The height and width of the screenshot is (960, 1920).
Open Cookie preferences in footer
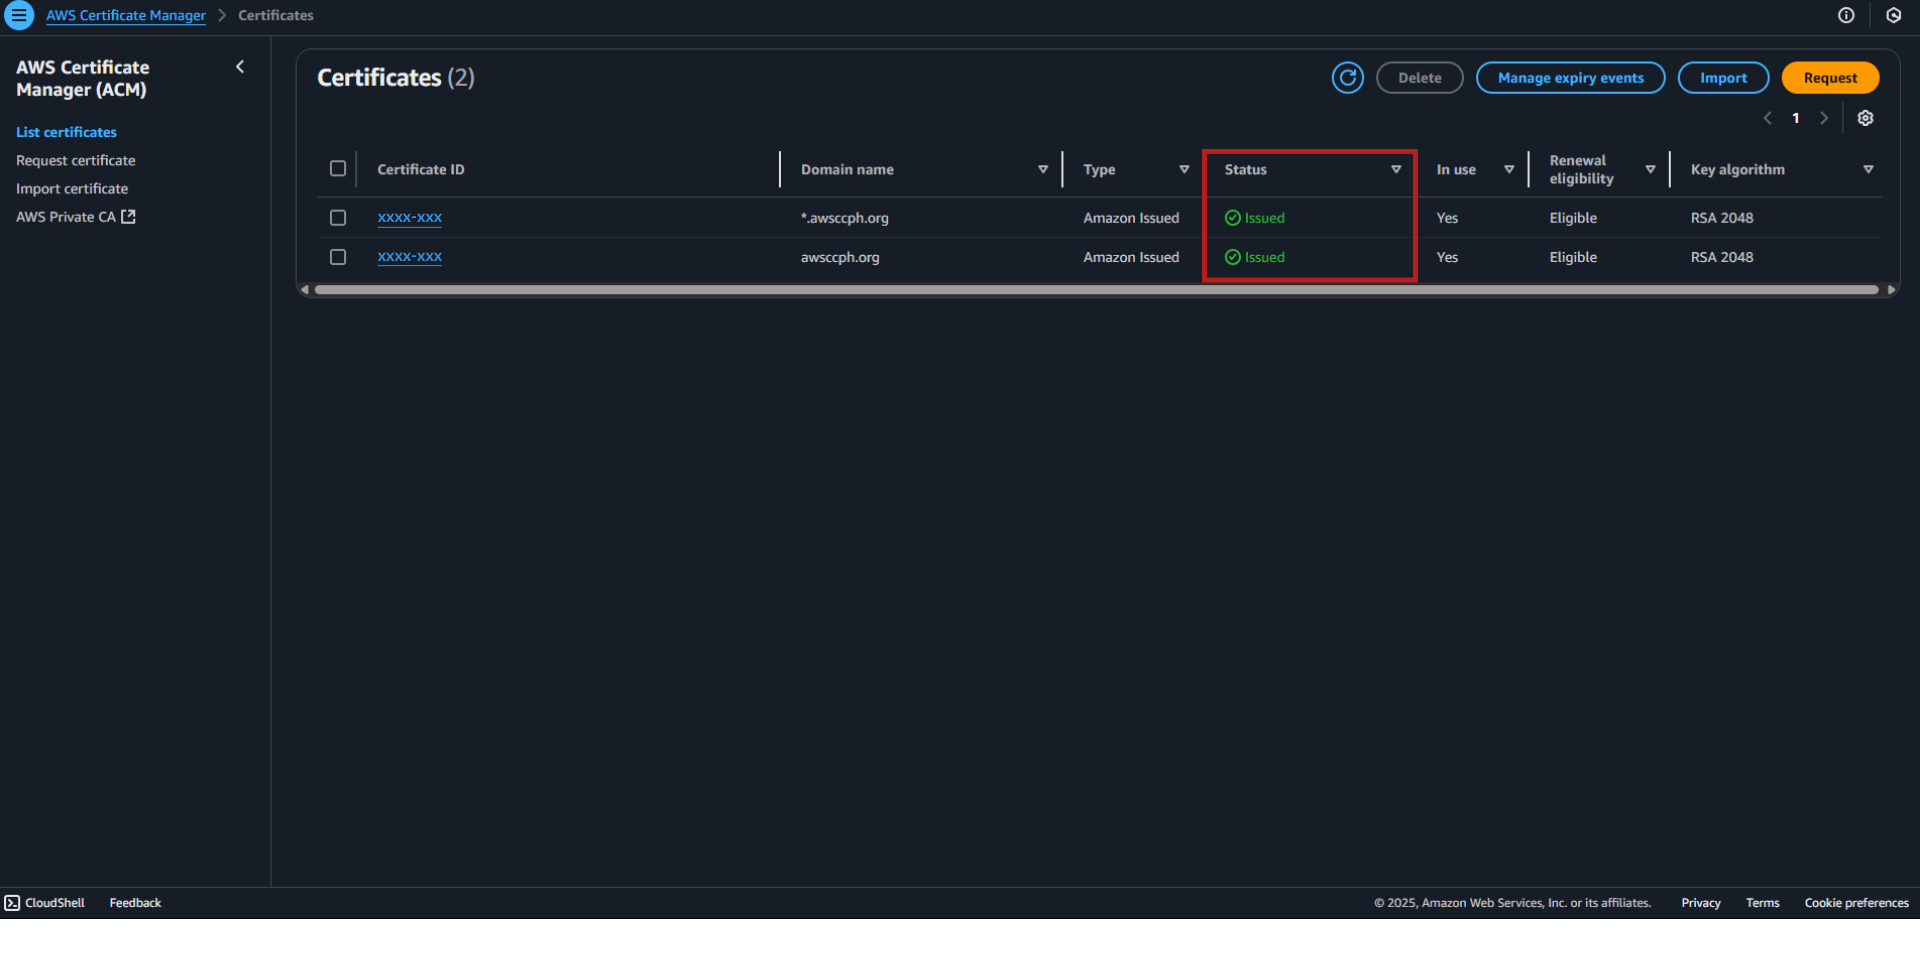click(1857, 903)
